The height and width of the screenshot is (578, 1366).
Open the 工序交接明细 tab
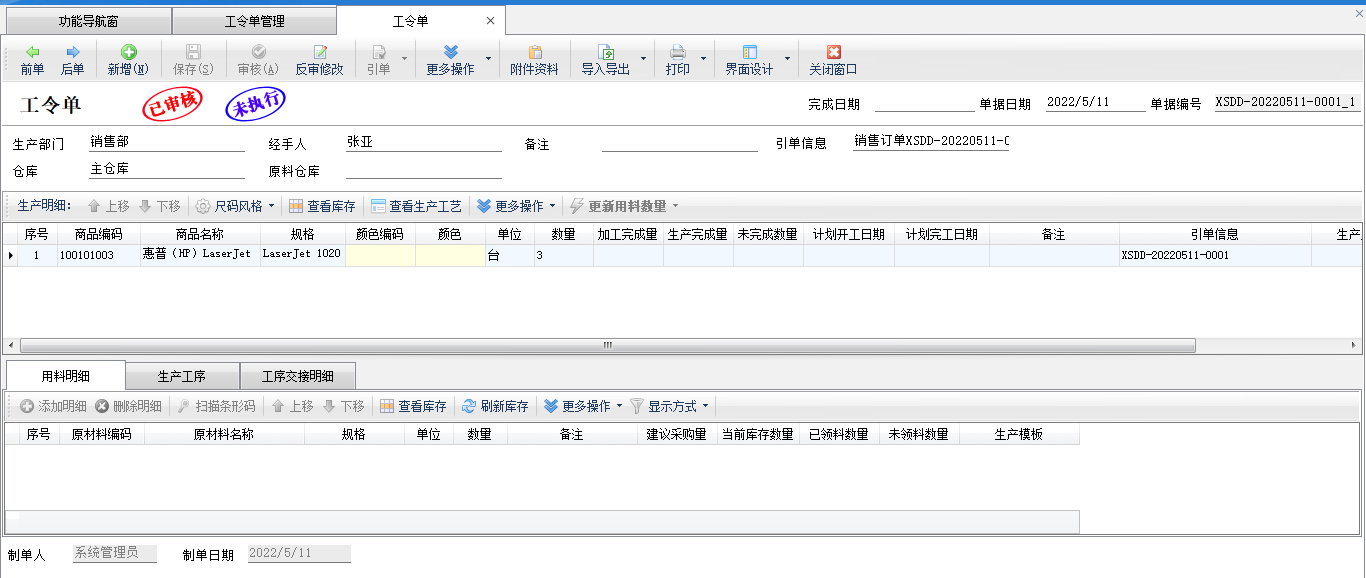[297, 376]
